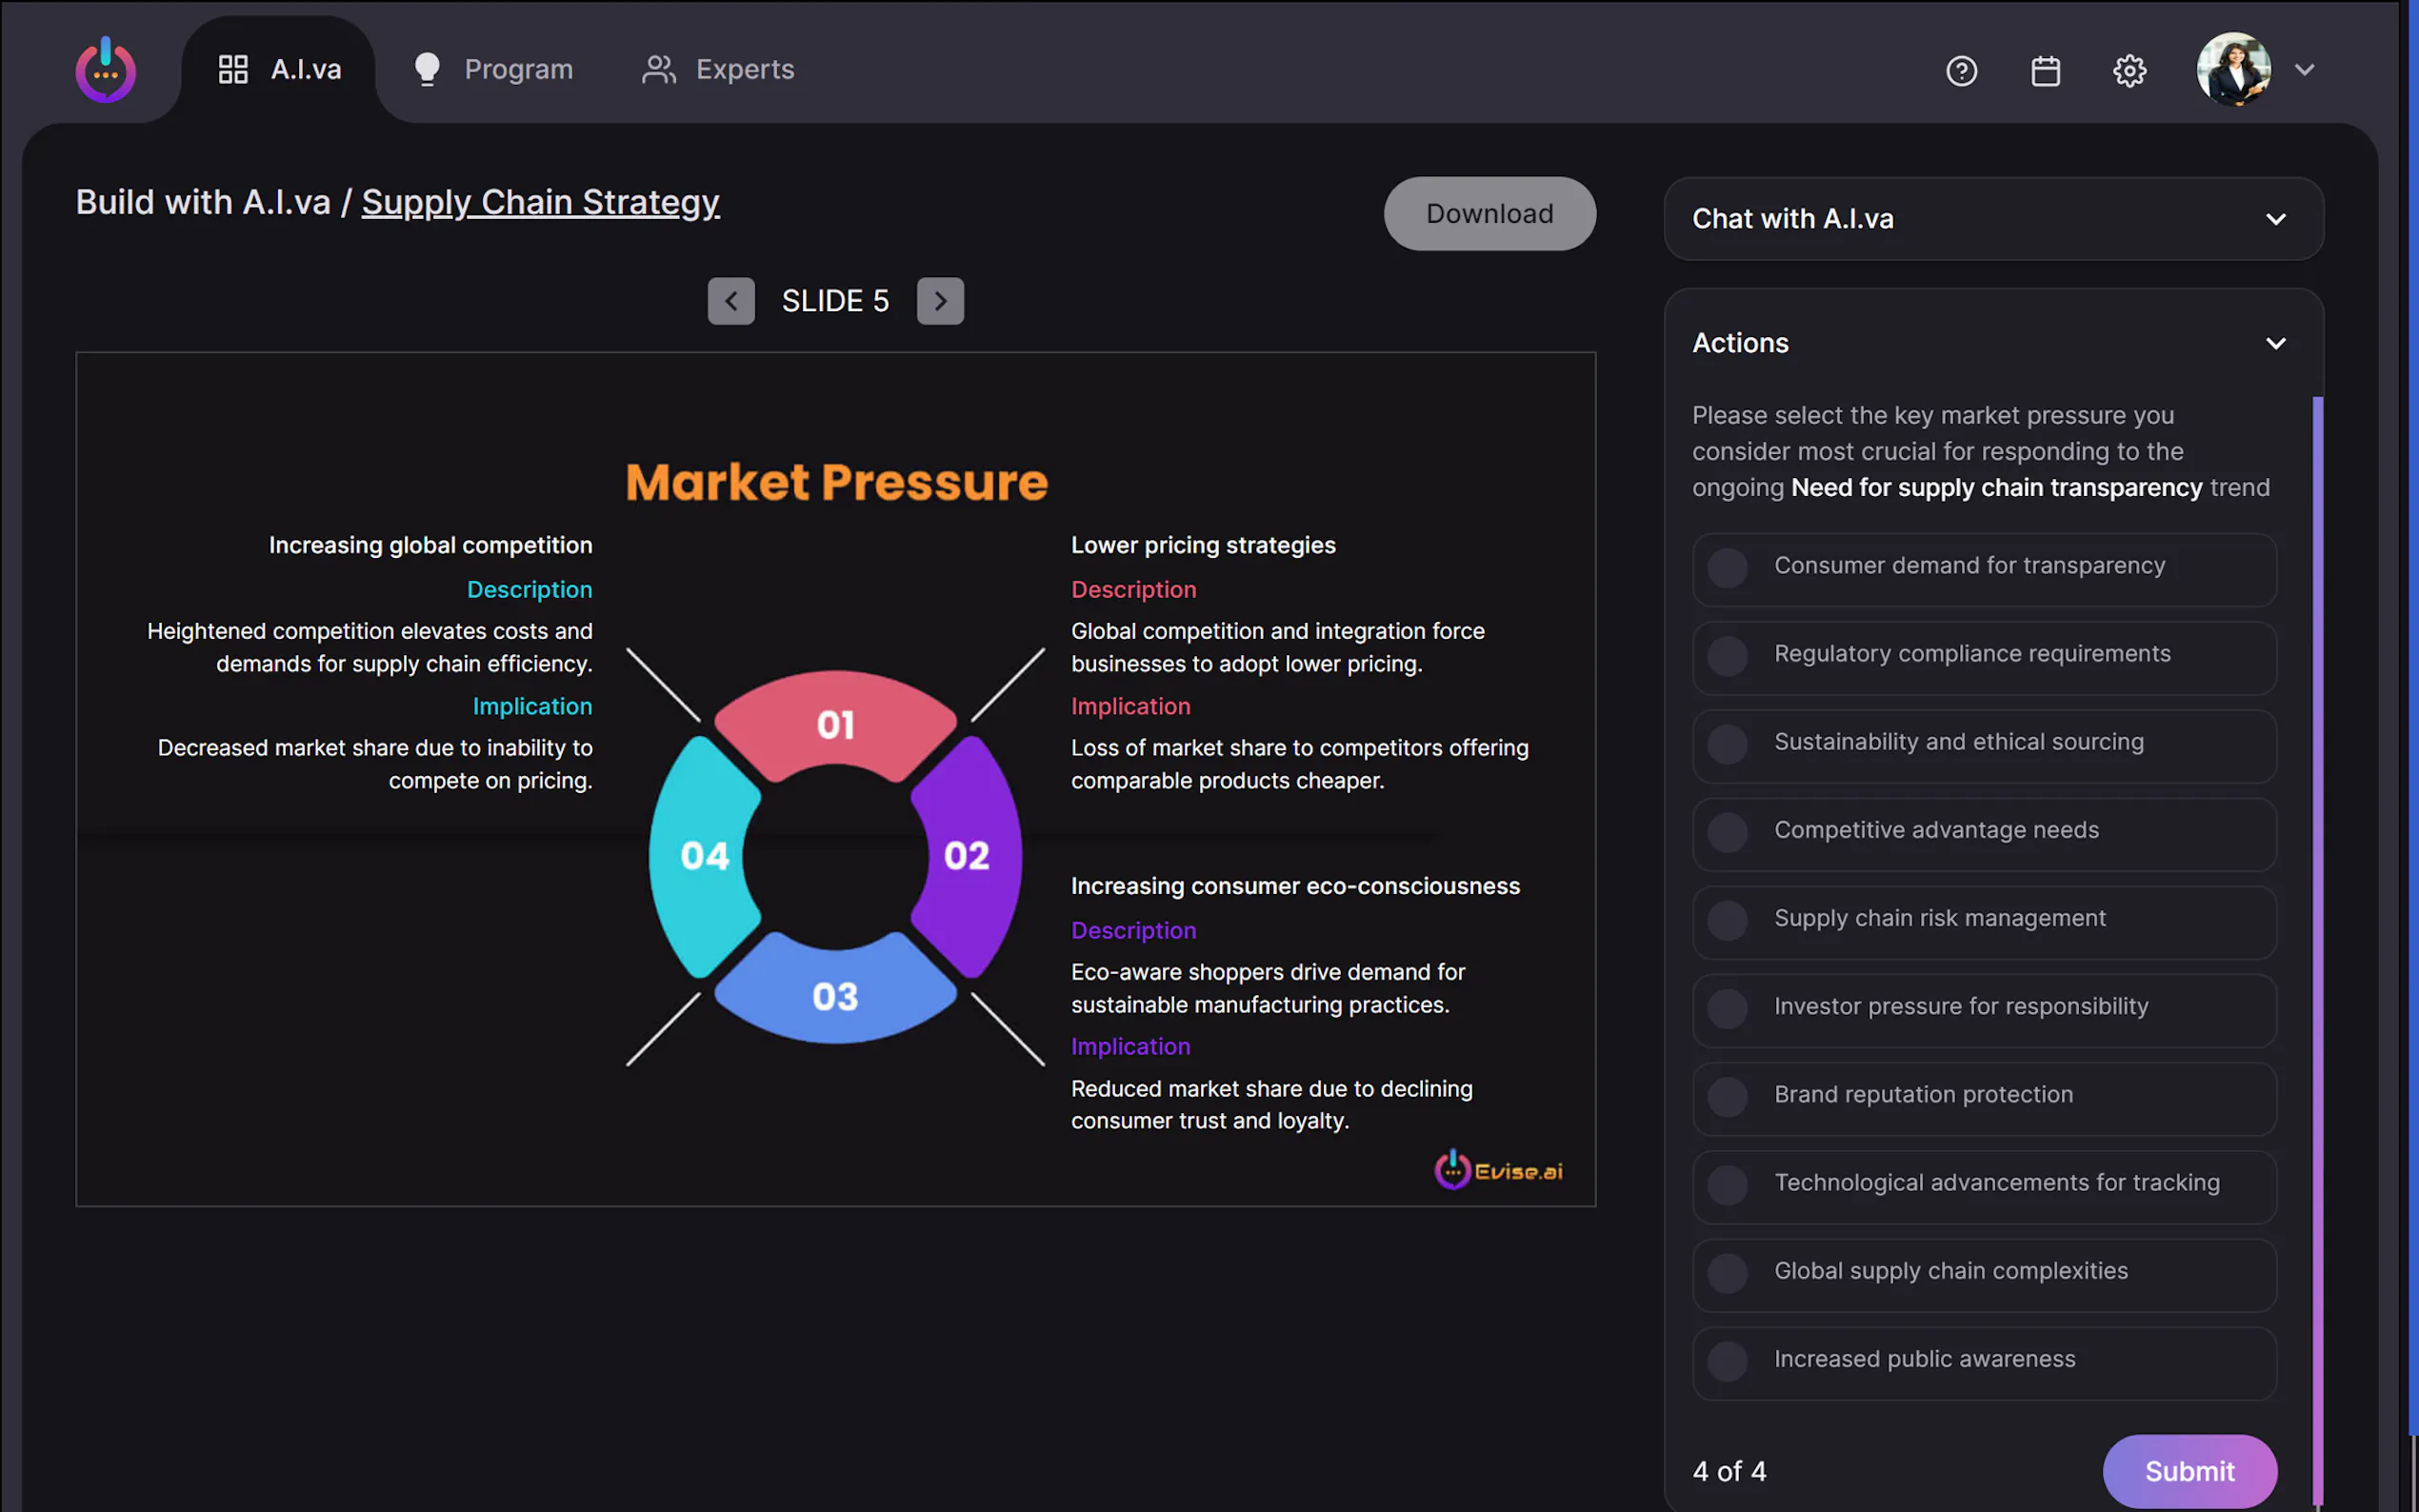Click the Evise.ai power logo icon
Screen dimensions: 2419x1512
(105, 70)
